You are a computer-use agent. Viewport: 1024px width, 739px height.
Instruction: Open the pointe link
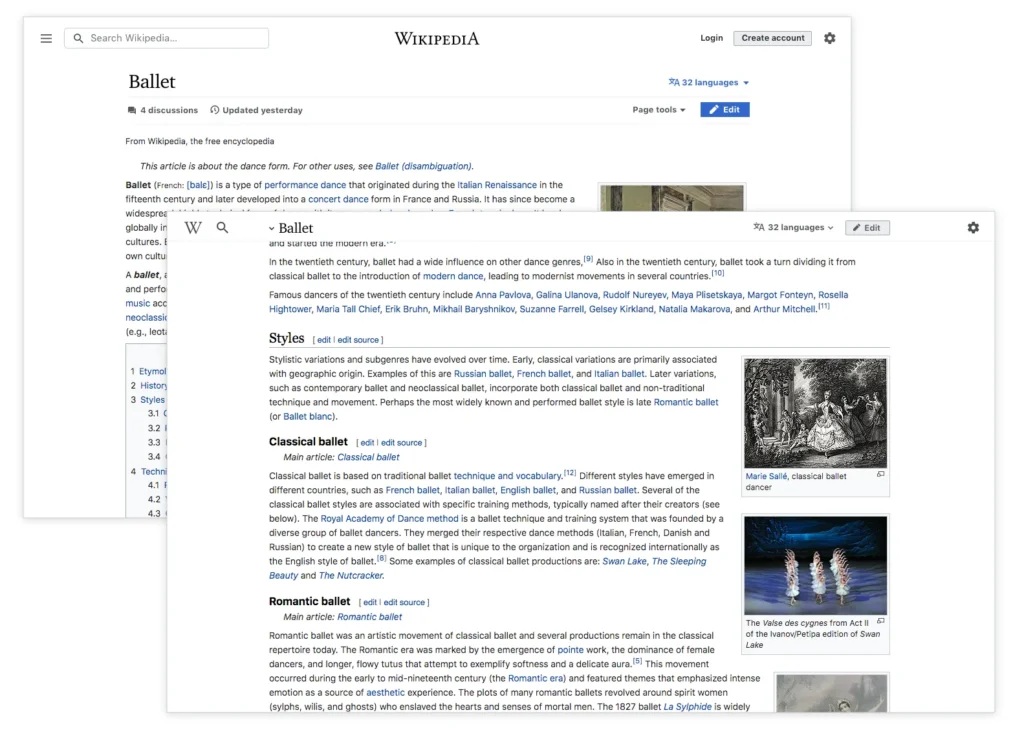tap(570, 650)
